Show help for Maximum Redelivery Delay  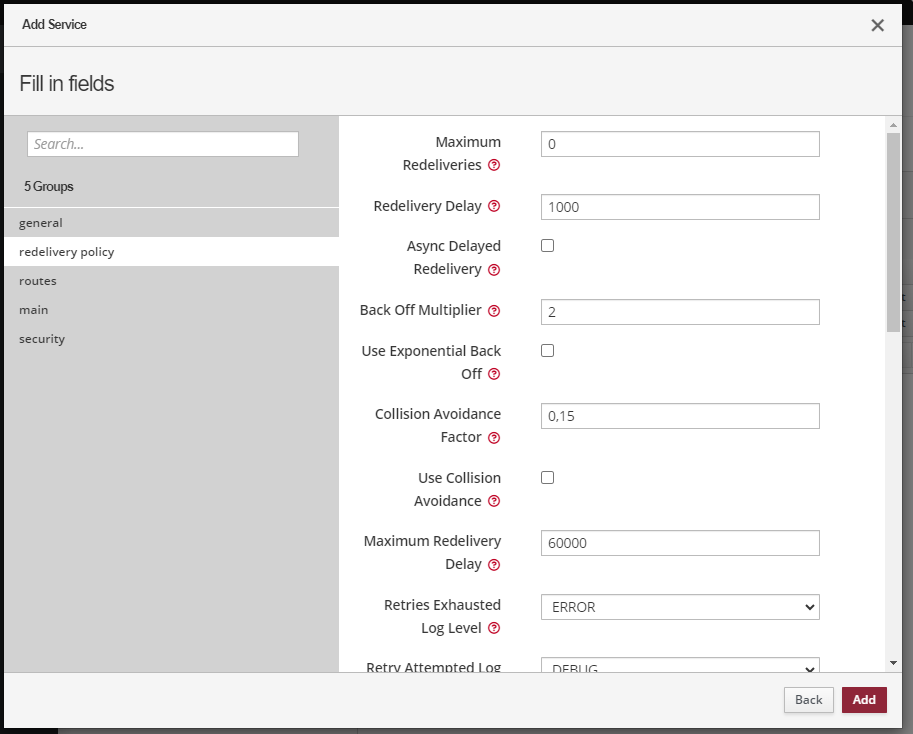click(494, 565)
